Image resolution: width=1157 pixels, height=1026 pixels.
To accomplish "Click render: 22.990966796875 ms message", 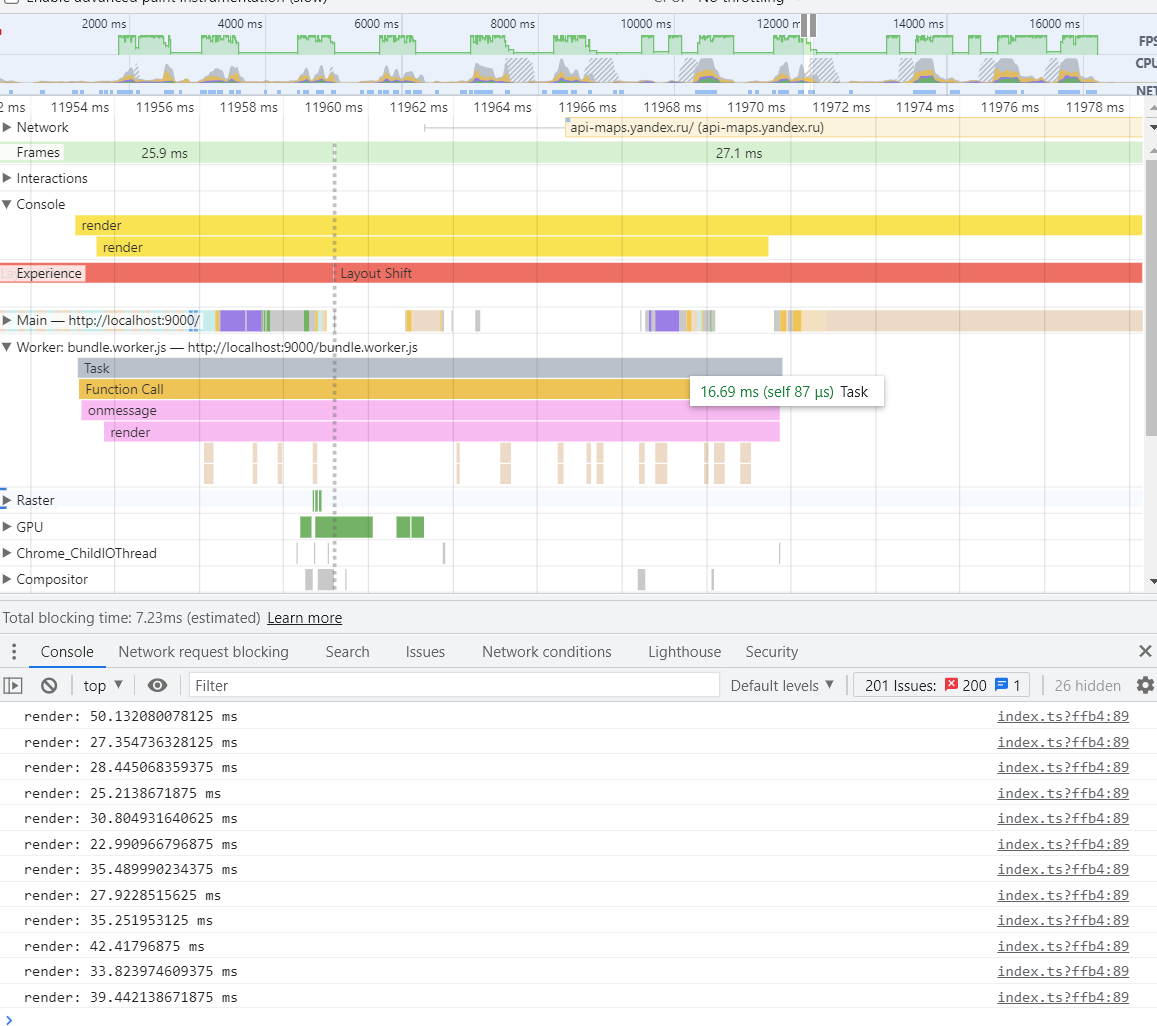I will (x=131, y=844).
